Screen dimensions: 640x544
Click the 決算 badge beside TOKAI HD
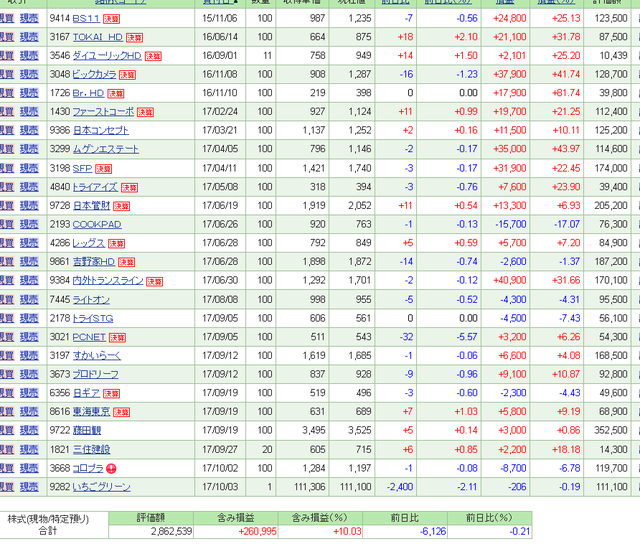tap(134, 38)
